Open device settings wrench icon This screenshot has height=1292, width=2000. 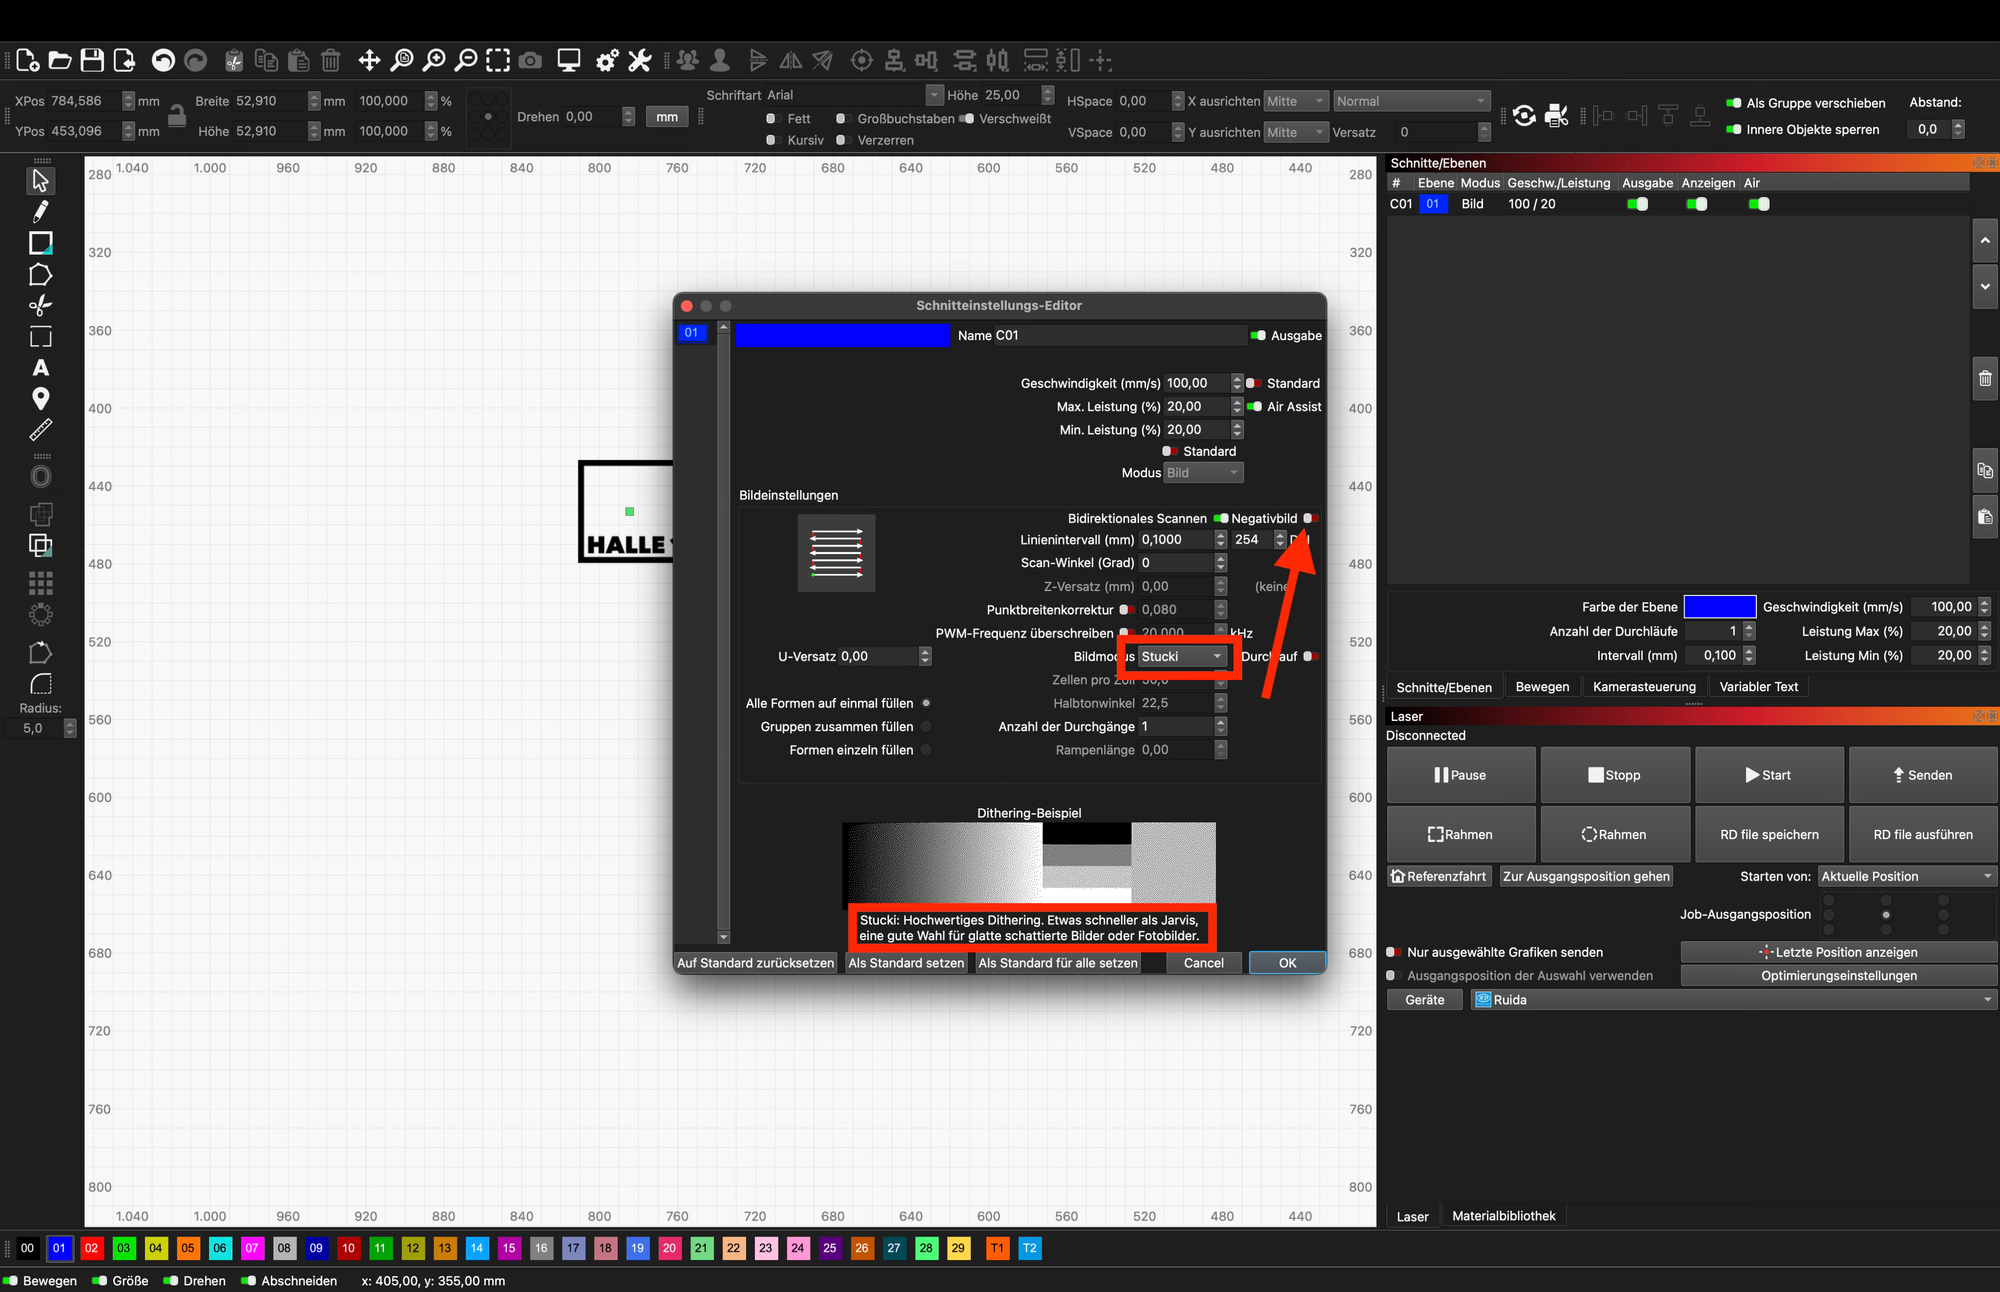[640, 61]
